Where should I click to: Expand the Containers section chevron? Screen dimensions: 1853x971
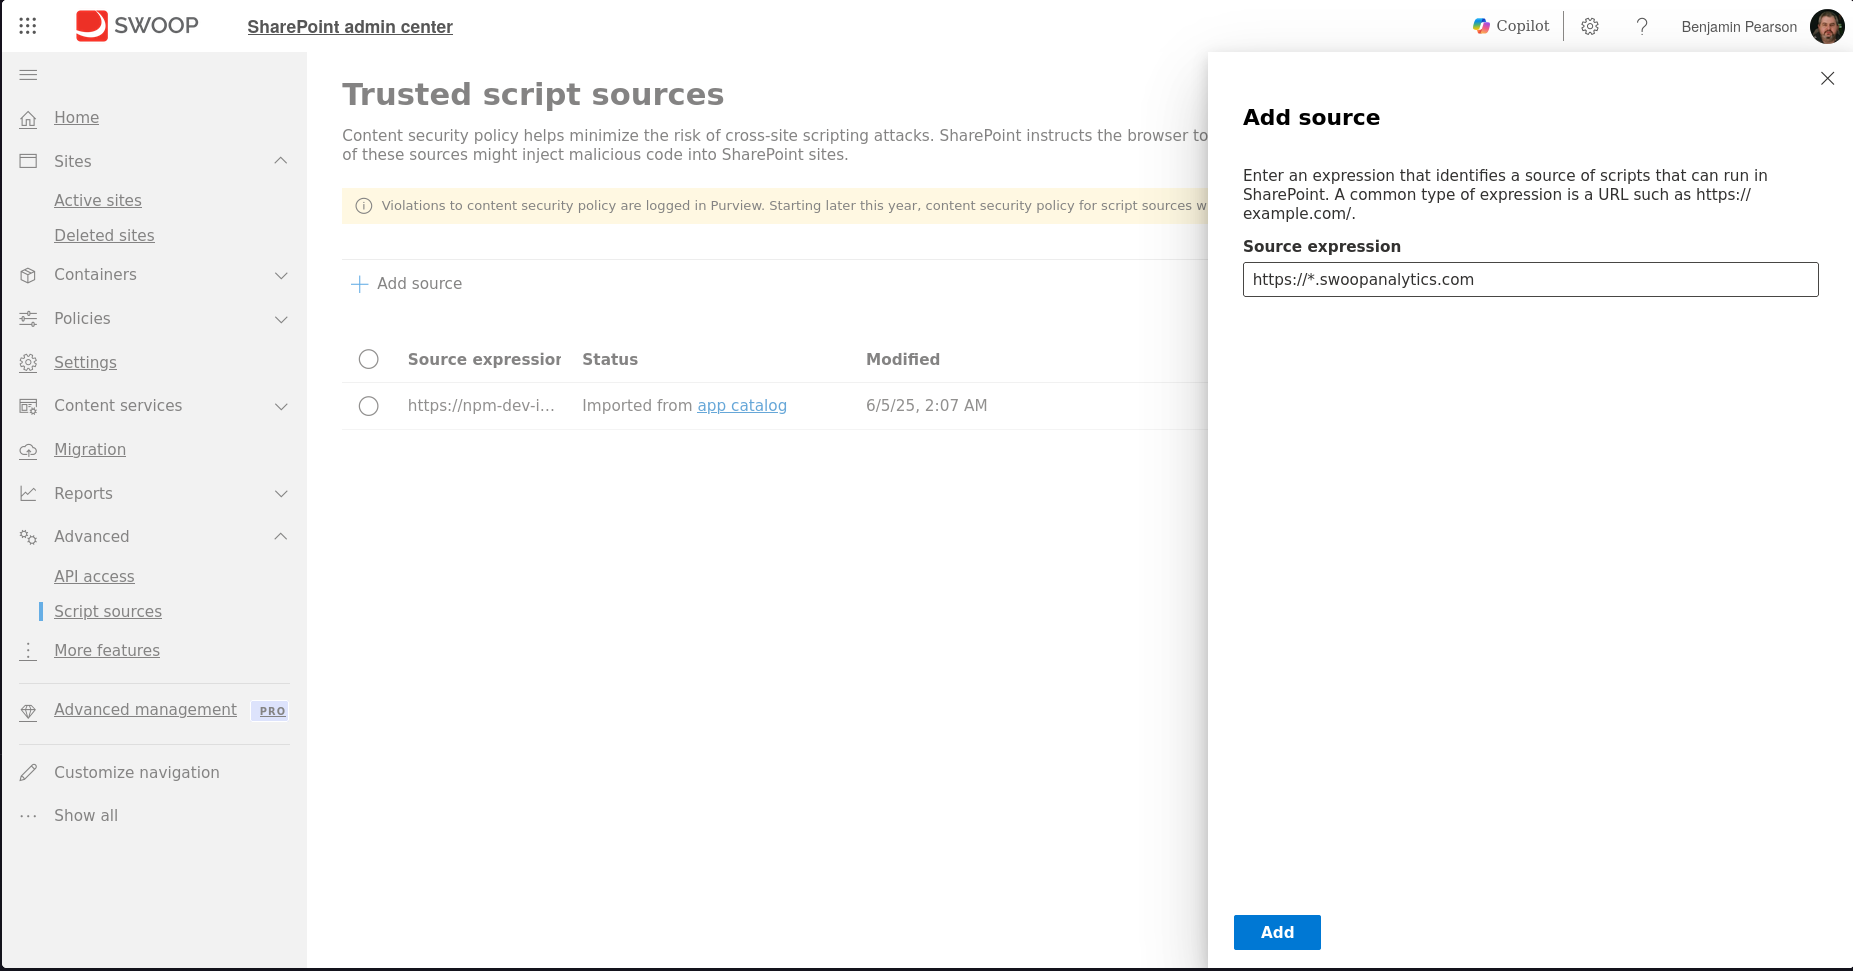(281, 275)
